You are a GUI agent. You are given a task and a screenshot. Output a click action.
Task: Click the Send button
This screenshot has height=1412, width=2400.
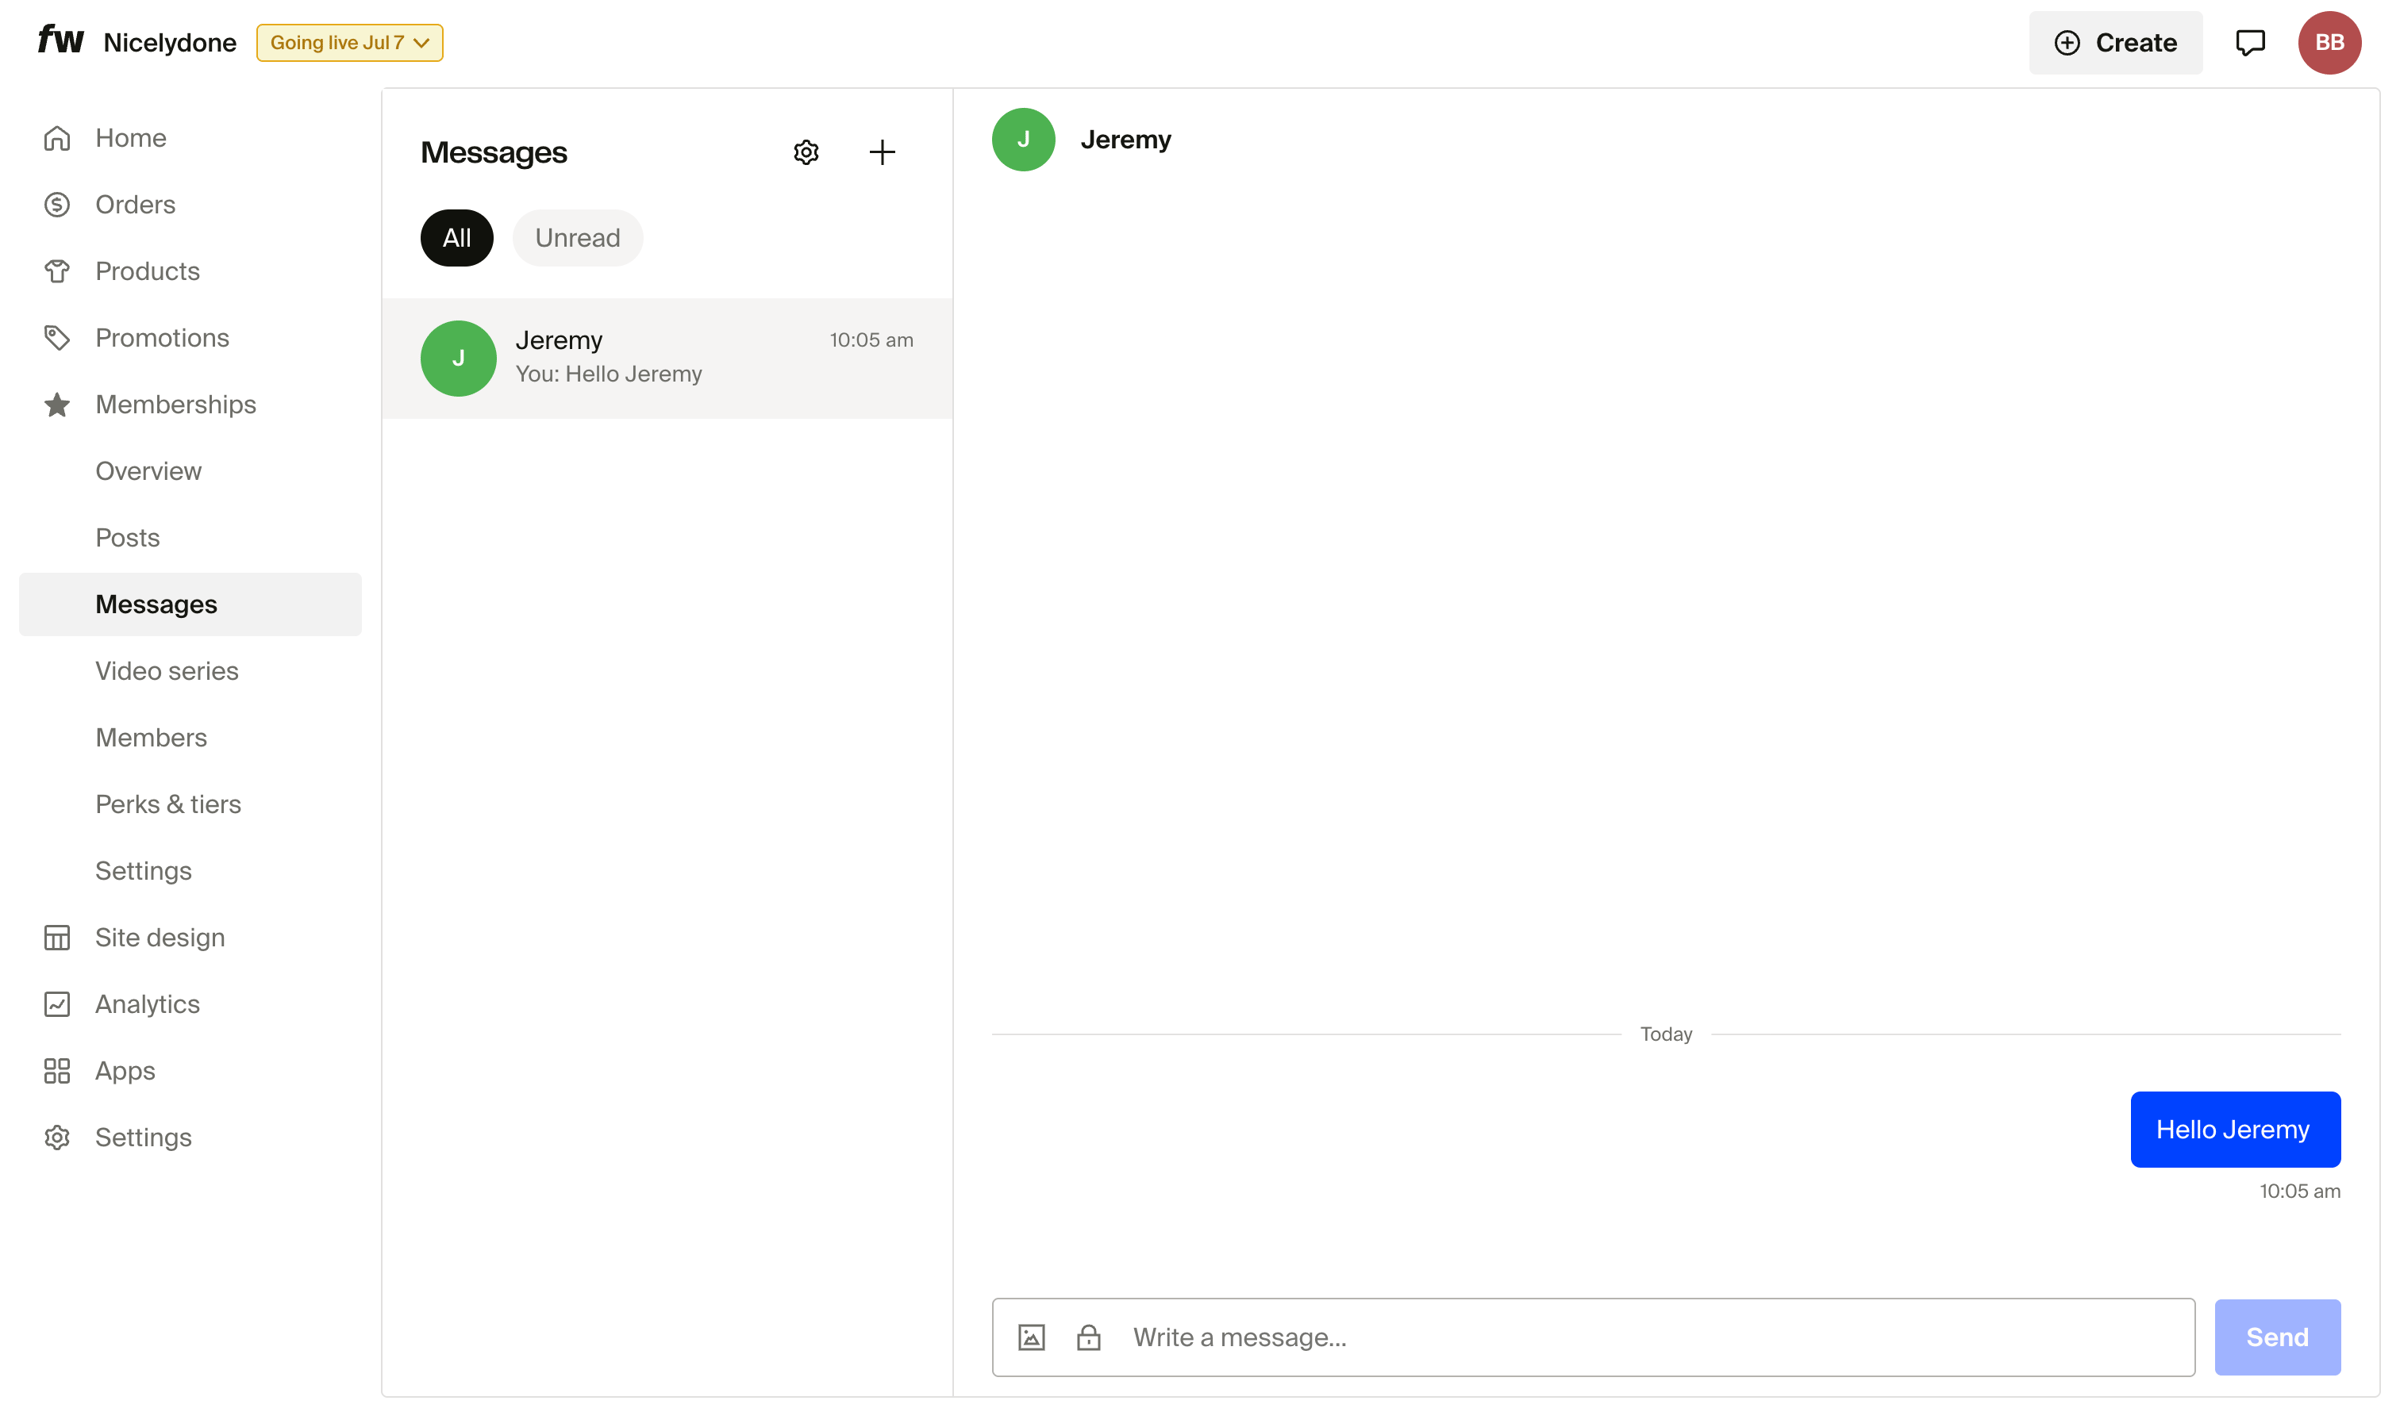click(2278, 1337)
